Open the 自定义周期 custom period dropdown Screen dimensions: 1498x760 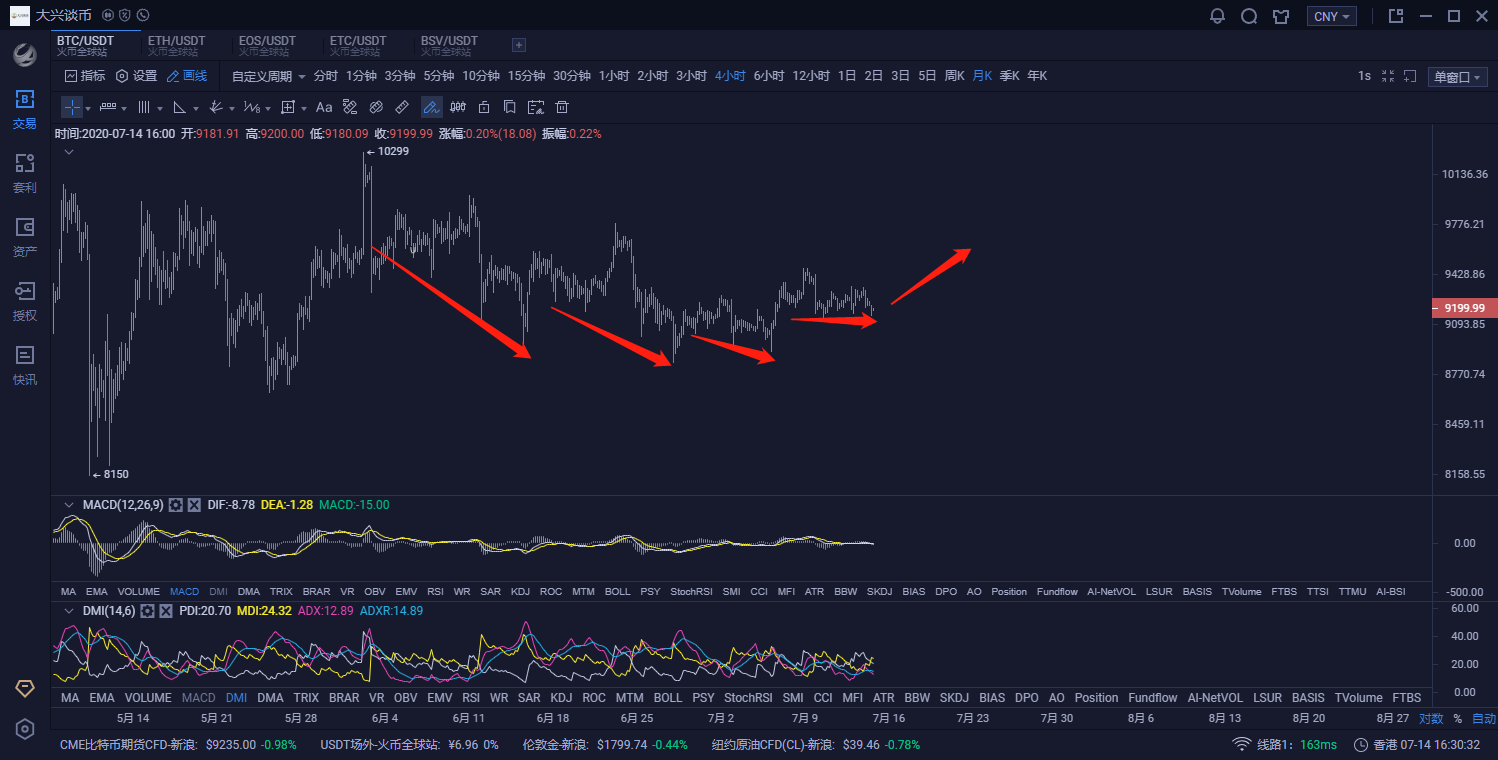268,76
